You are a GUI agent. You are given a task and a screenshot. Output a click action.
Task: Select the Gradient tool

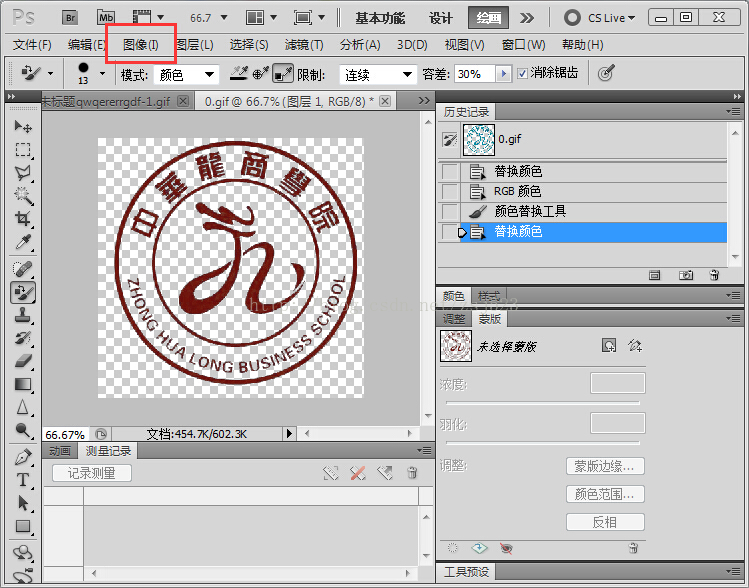pos(22,385)
